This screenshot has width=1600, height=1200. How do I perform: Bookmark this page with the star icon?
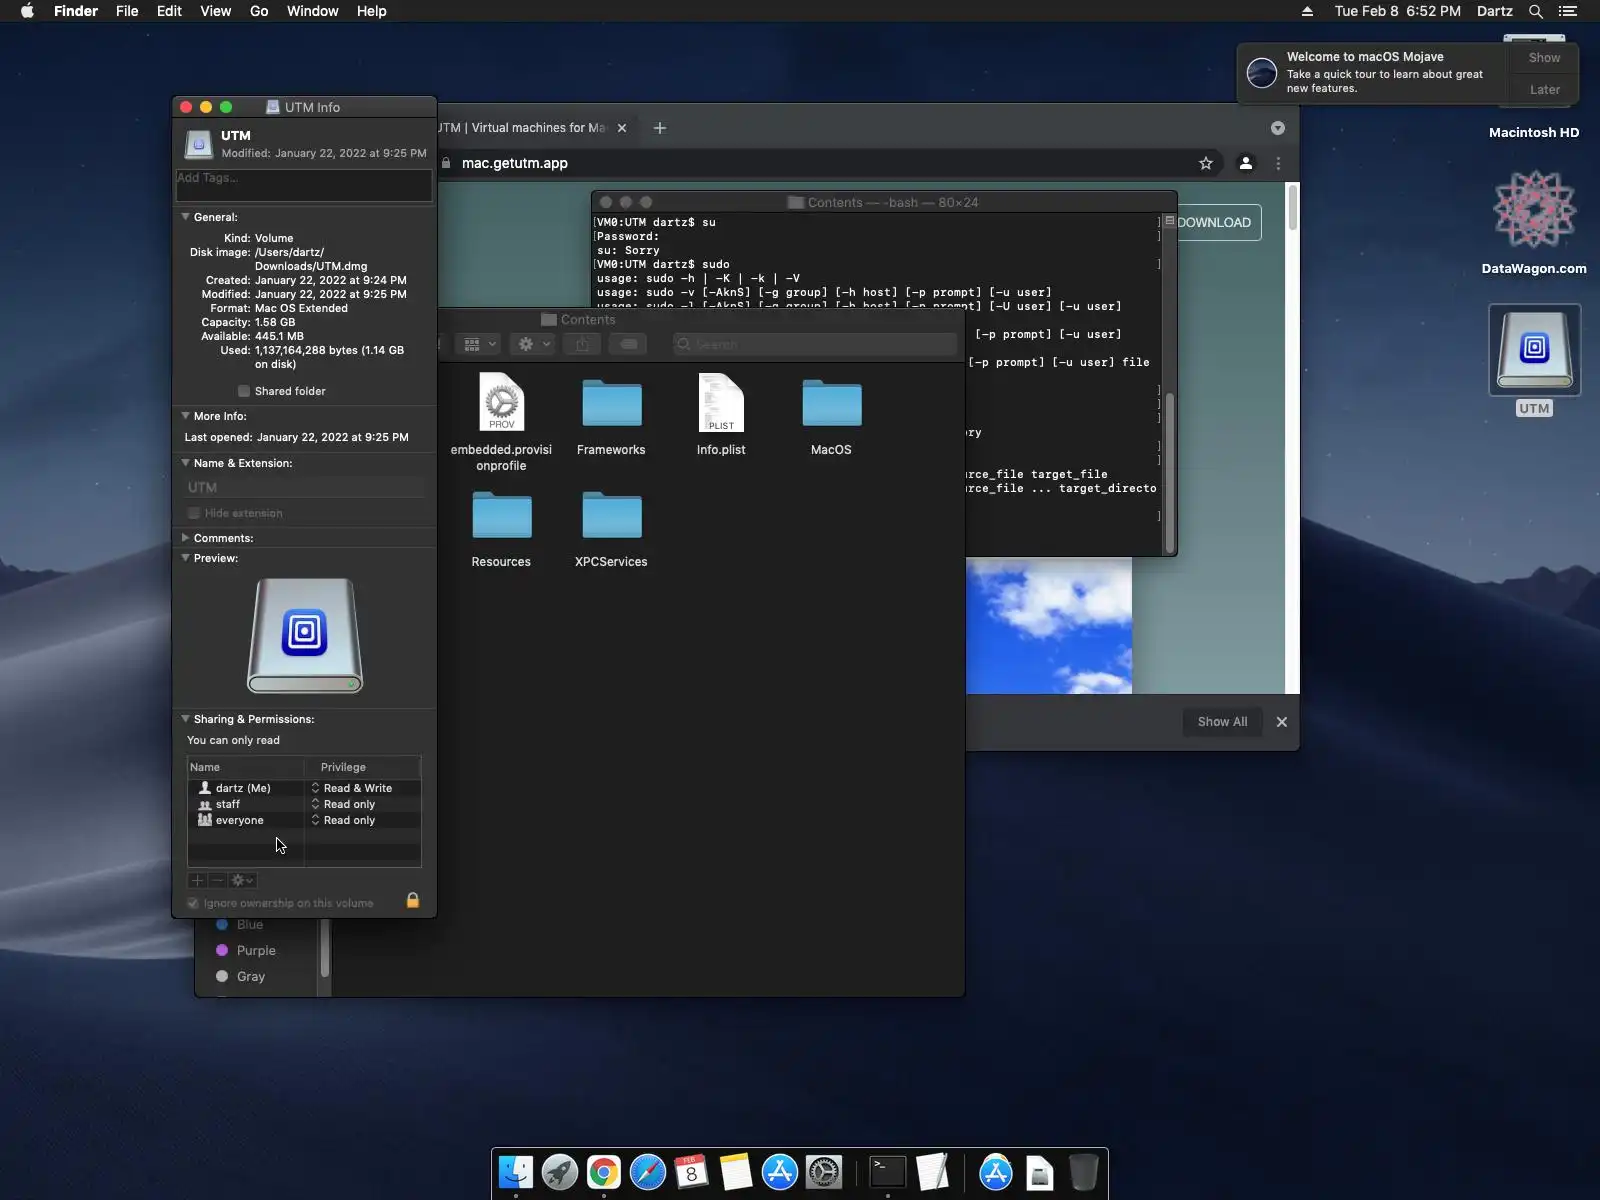pyautogui.click(x=1206, y=163)
